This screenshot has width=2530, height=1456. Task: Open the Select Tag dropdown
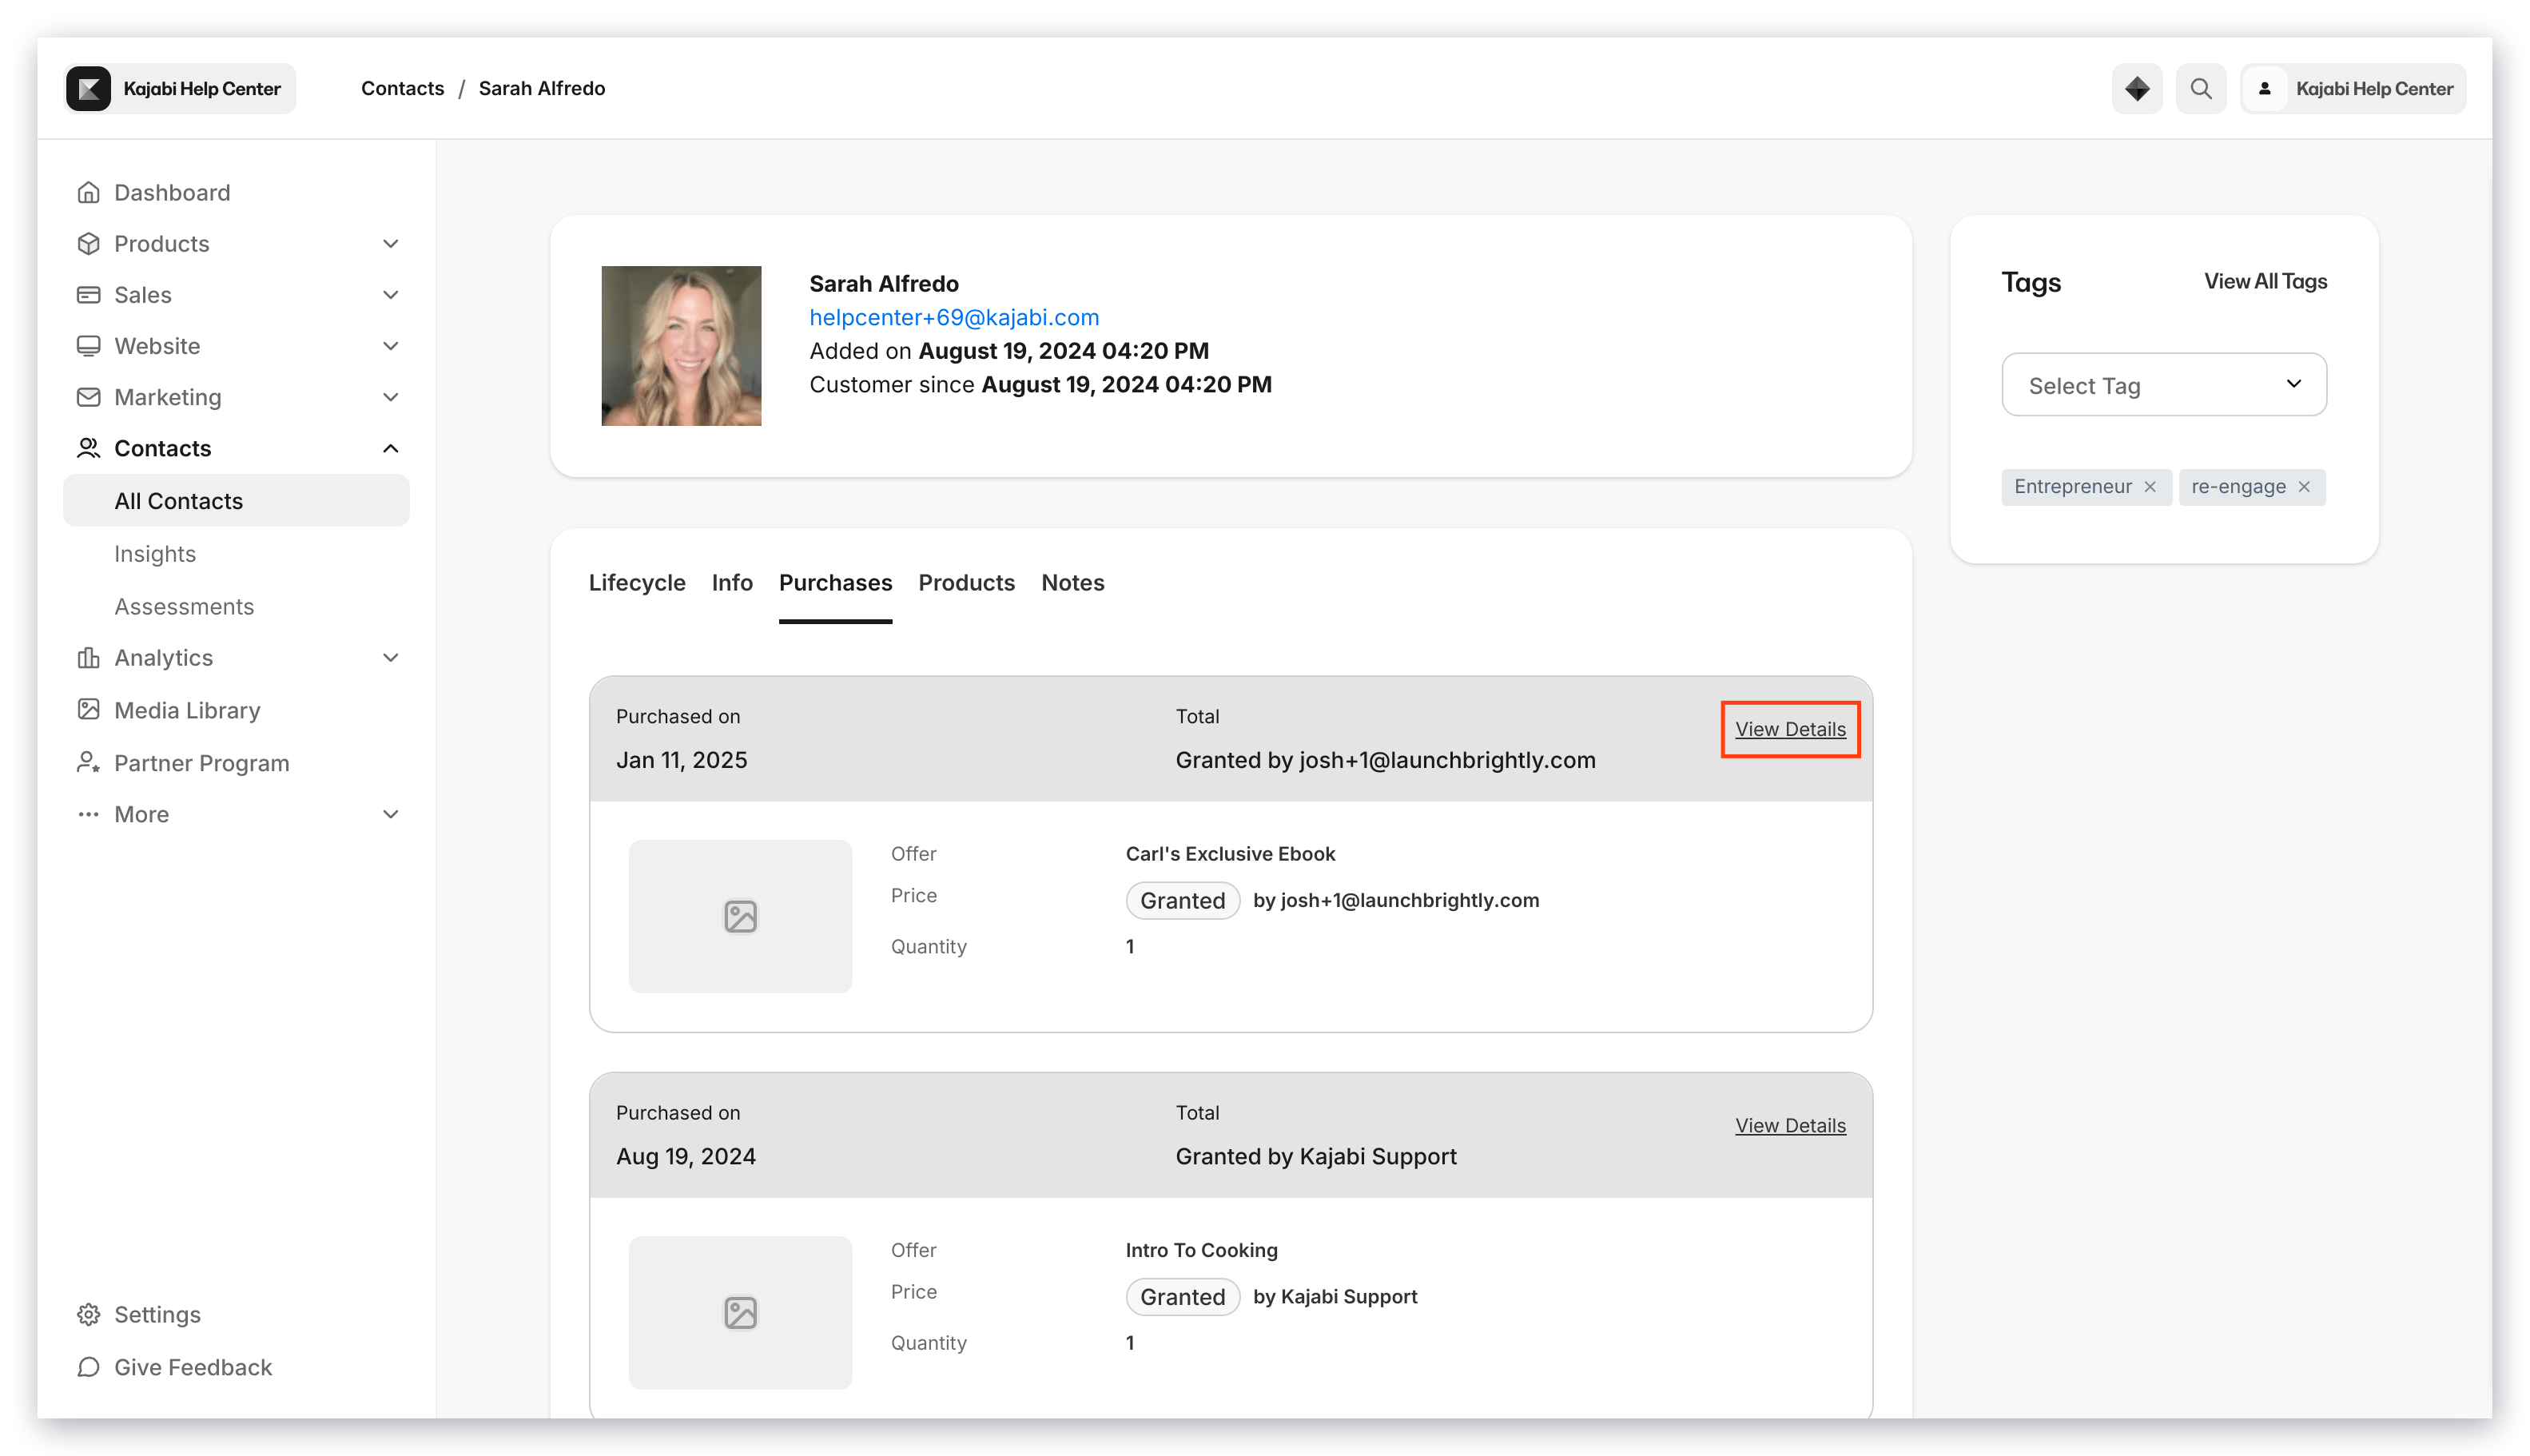coord(2163,384)
